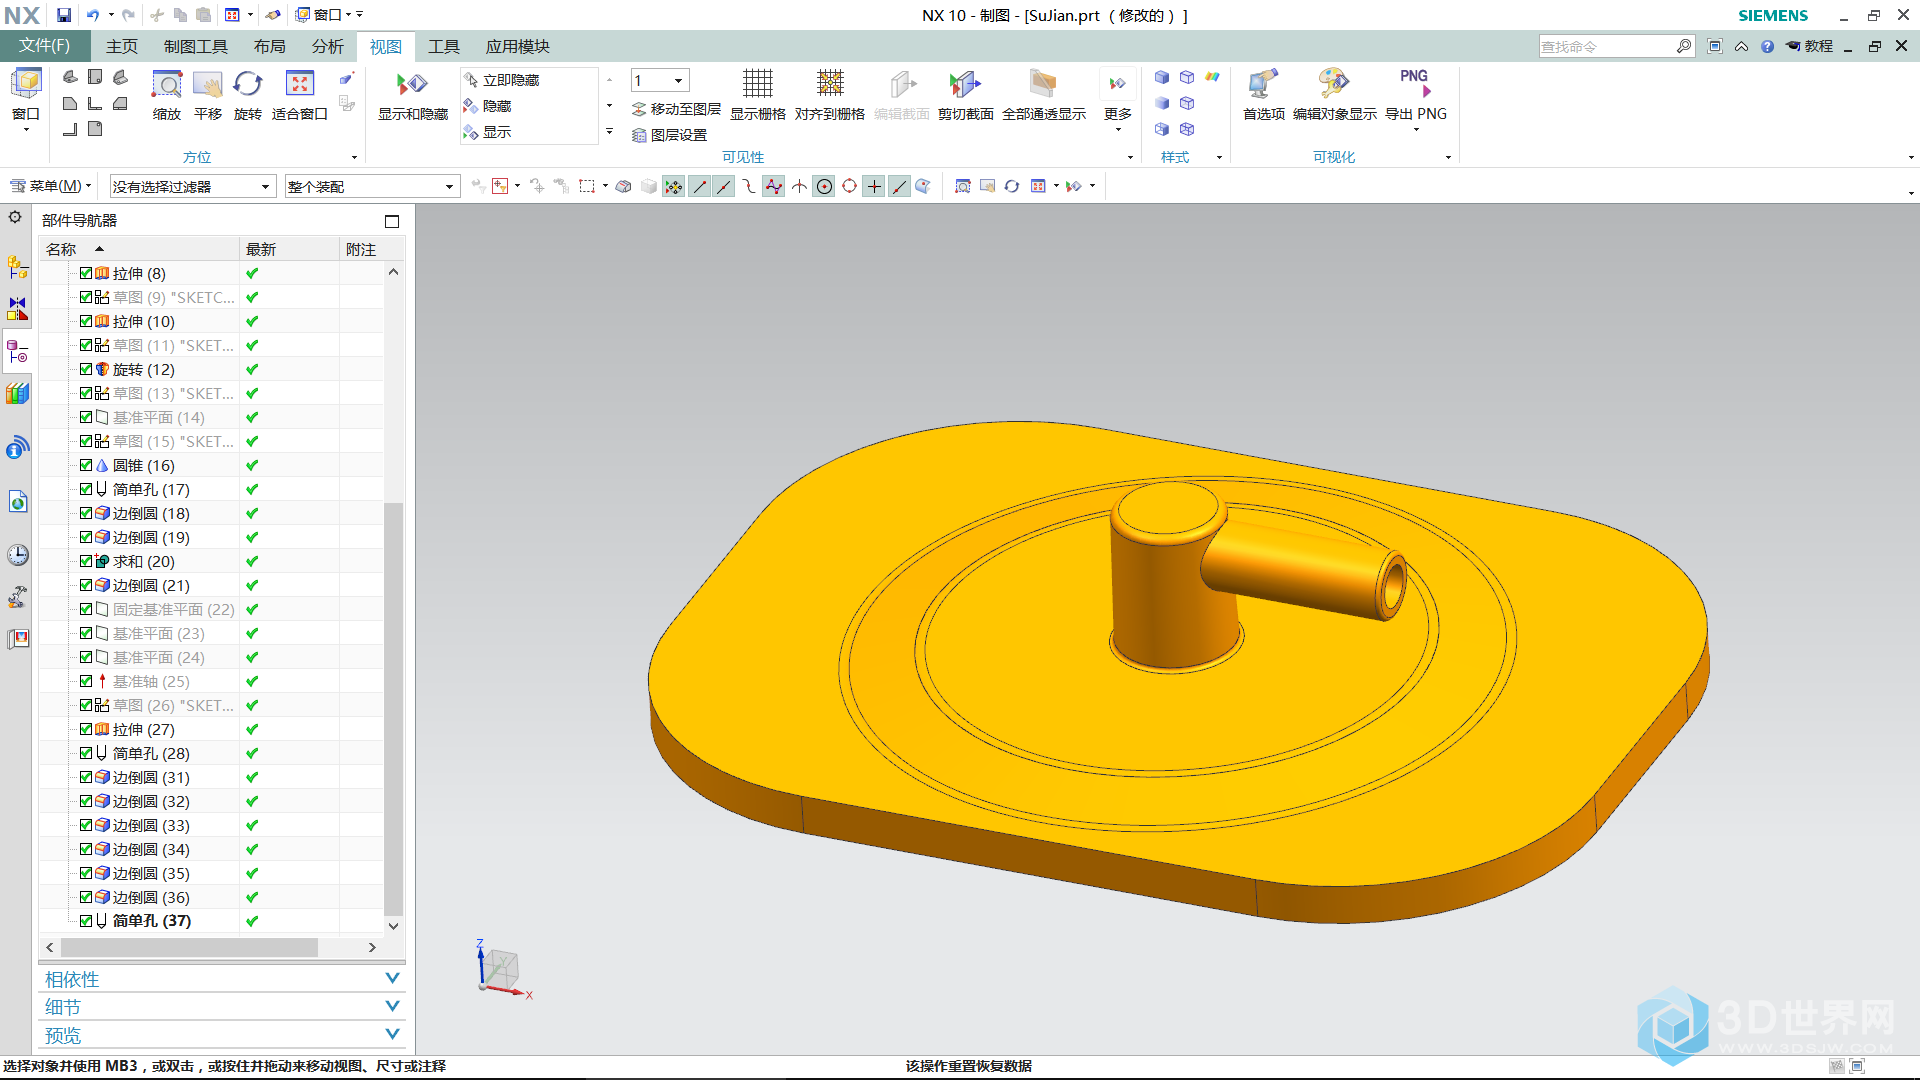The width and height of the screenshot is (1920, 1080).
Task: Click the 最新 column header
Action: pyautogui.click(x=290, y=249)
